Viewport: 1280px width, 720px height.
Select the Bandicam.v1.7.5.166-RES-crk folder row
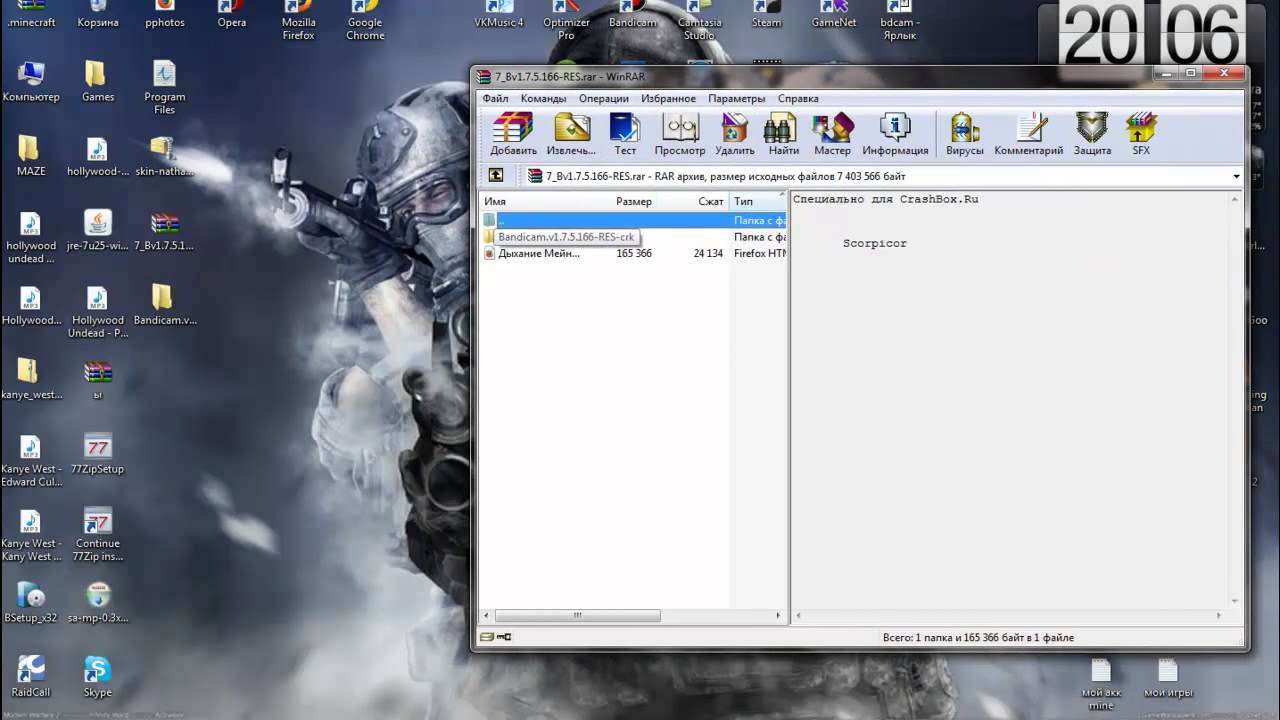tap(633, 237)
